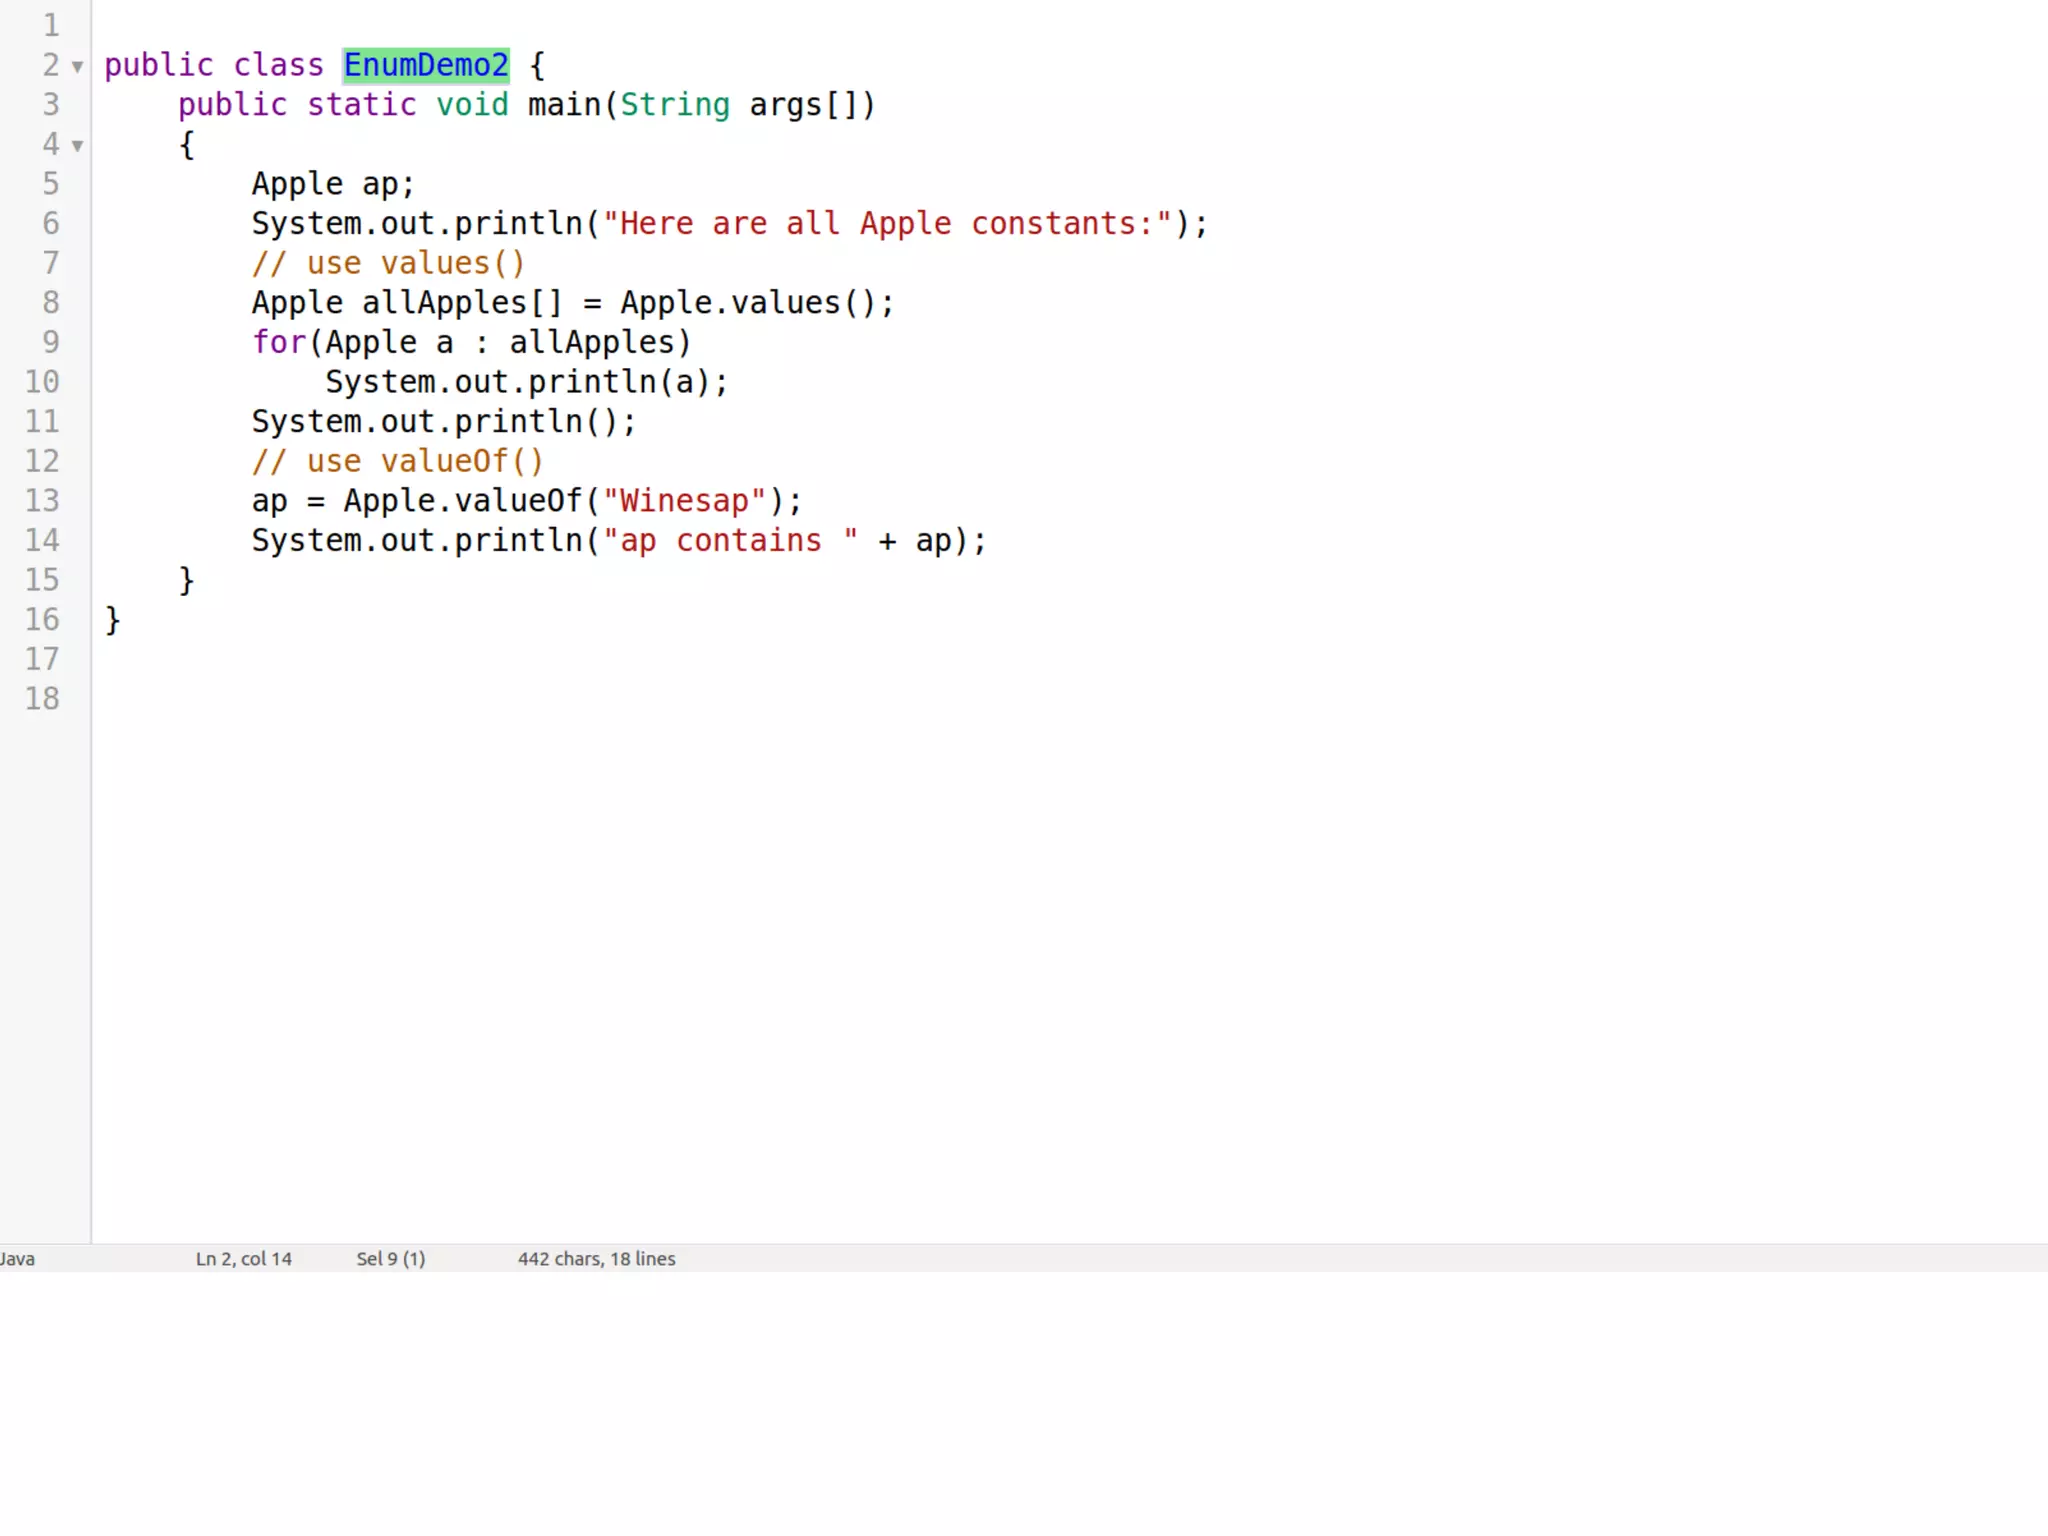Place cursor in the "Here are all Apple constants:" string
The height and width of the screenshot is (1536, 2048).
886,224
